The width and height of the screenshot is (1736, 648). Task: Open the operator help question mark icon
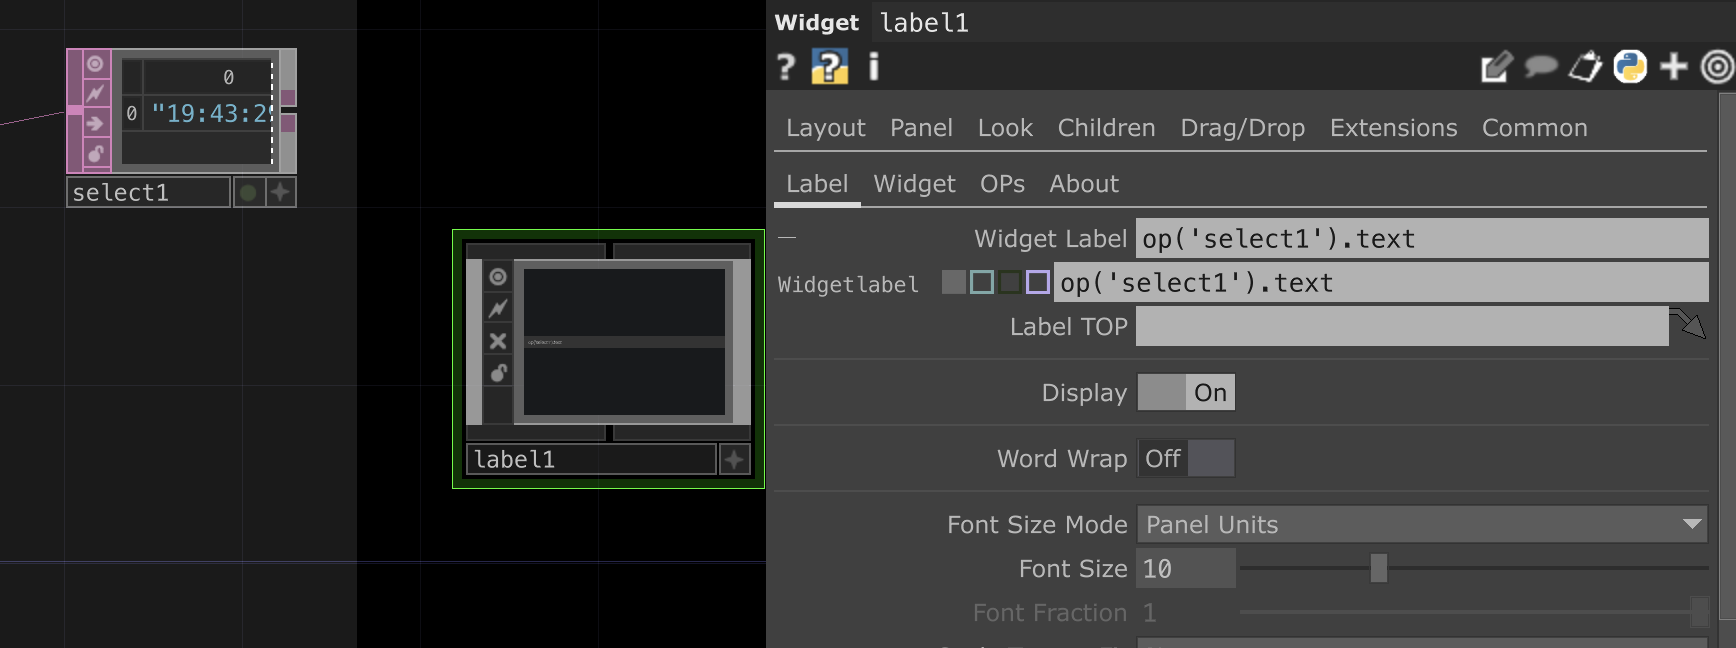point(786,67)
